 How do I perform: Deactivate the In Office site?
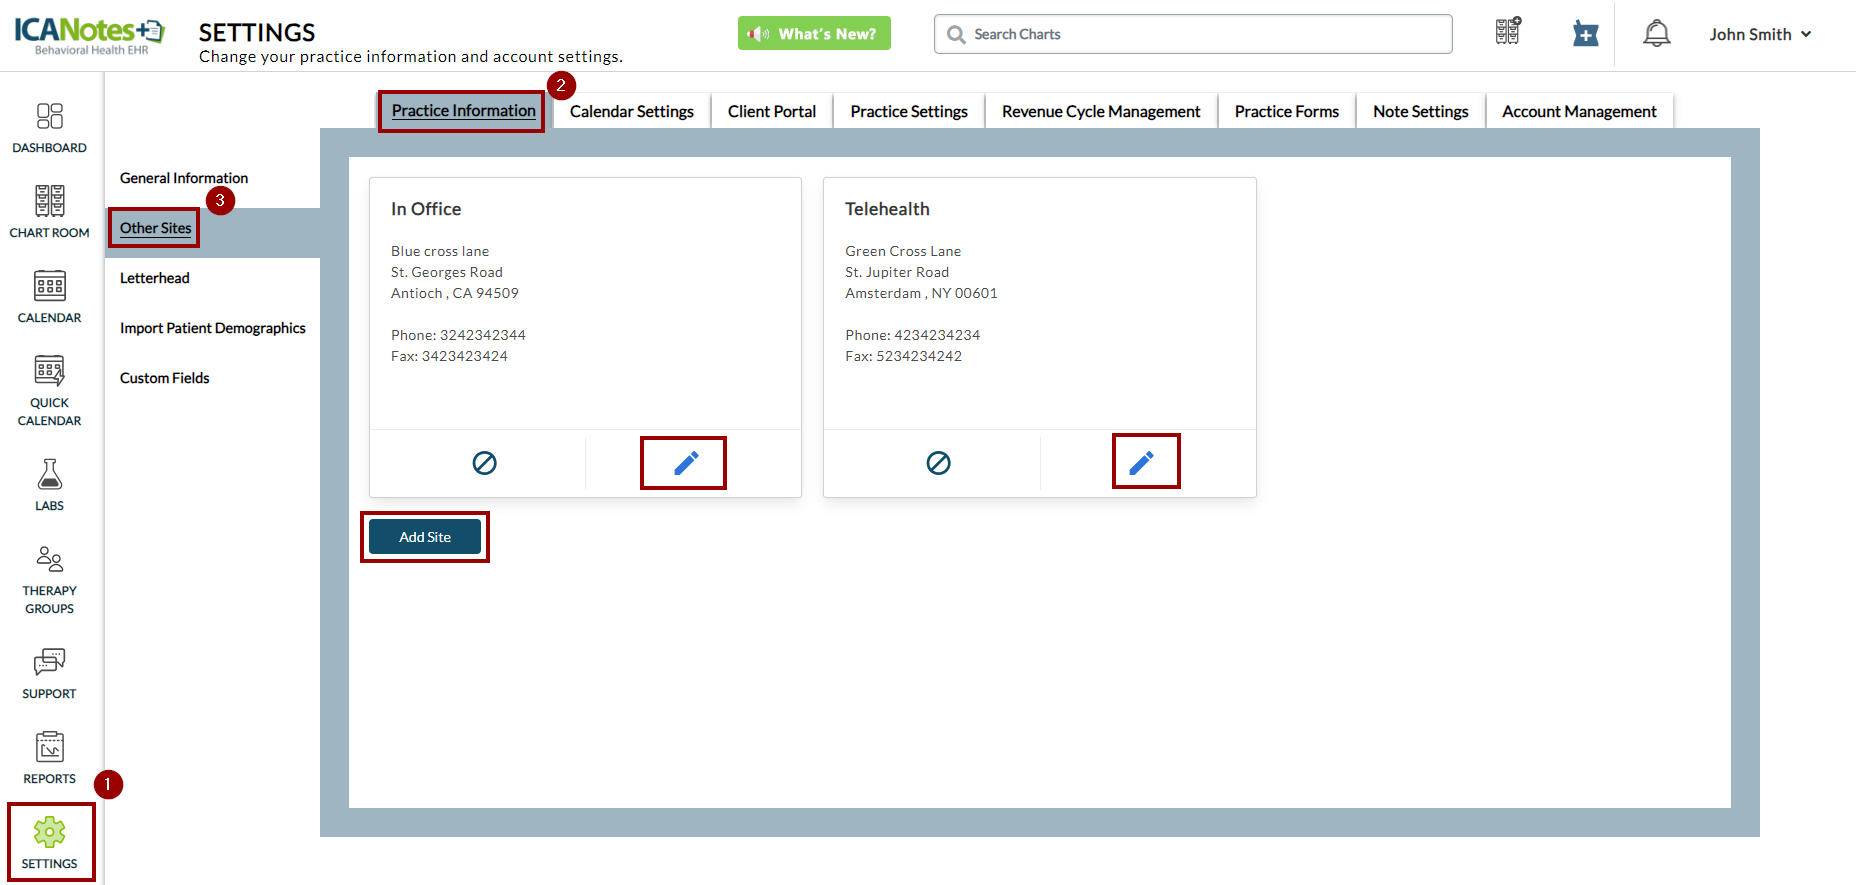click(484, 463)
